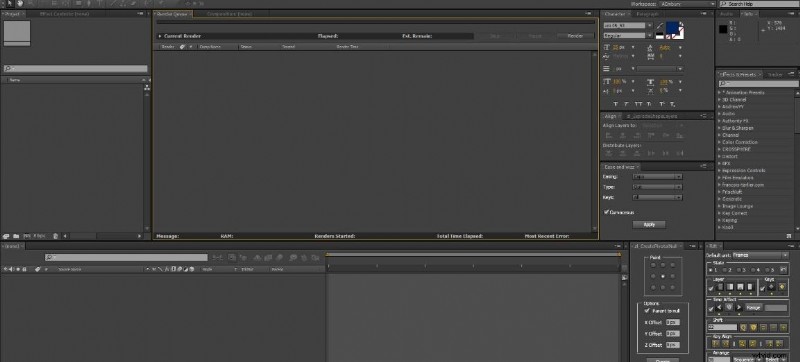The image size is (800, 362).
Task: Switch to the Tracker tab
Action: click(x=775, y=74)
